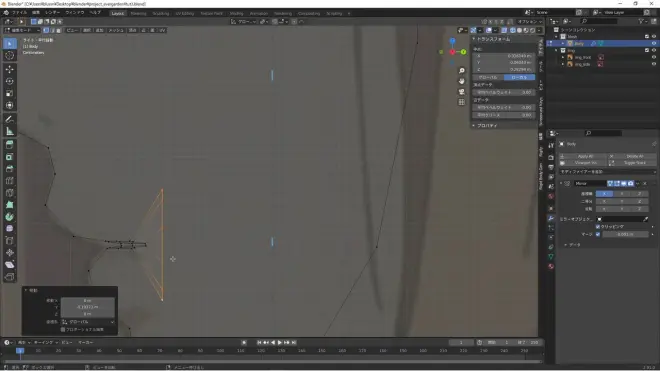This screenshot has width=660, height=371.
Task: Click the pan view hand icon
Action: (462, 81)
